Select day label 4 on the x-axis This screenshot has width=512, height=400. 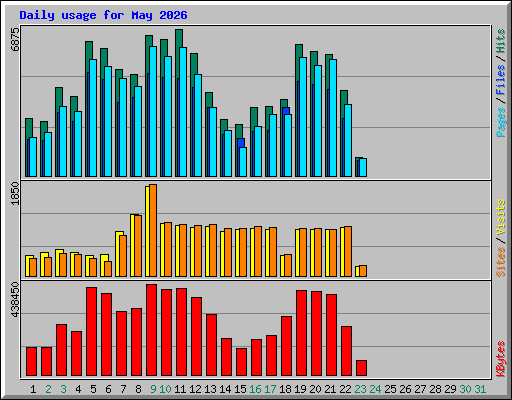click(78, 389)
